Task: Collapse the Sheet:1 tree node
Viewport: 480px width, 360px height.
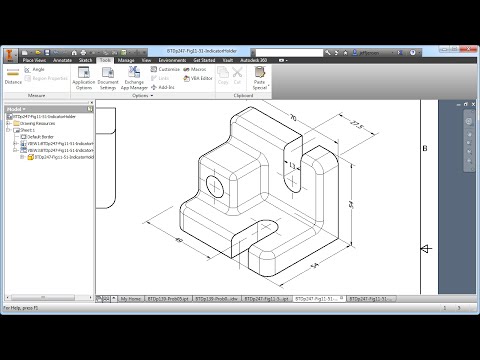Action: [9, 130]
